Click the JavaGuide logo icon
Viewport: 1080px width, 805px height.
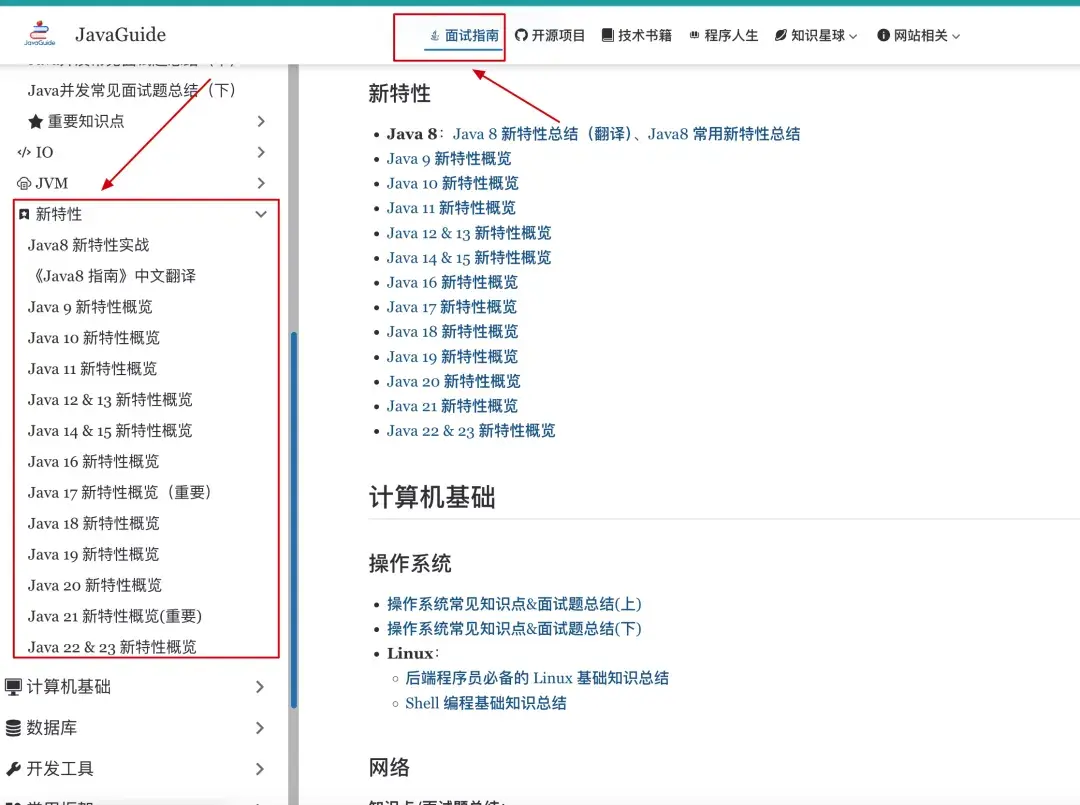(x=40, y=33)
